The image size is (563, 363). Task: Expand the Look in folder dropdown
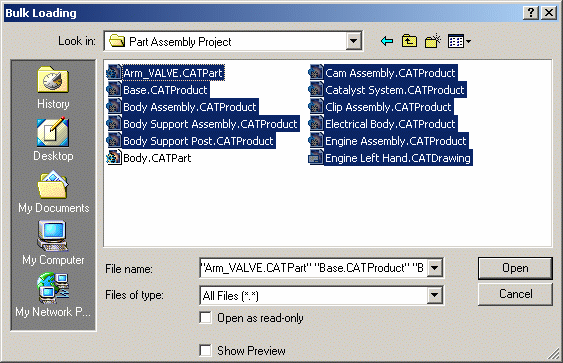[x=353, y=42]
